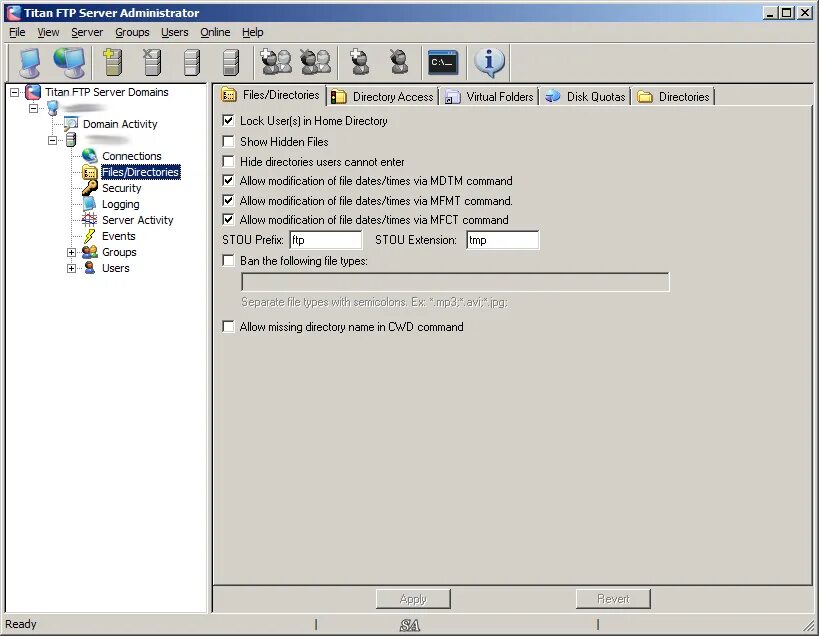Select Security in the server tree

pos(122,188)
